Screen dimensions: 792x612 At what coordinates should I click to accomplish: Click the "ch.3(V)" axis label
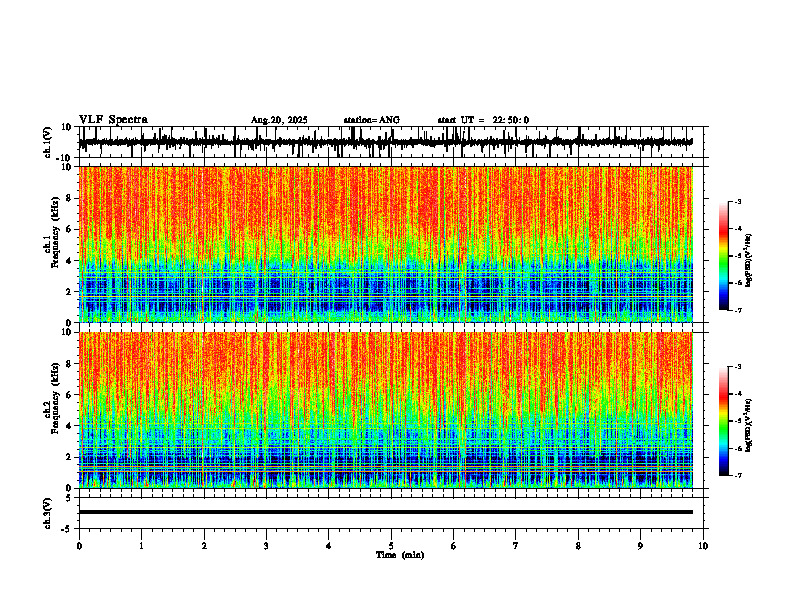click(48, 513)
